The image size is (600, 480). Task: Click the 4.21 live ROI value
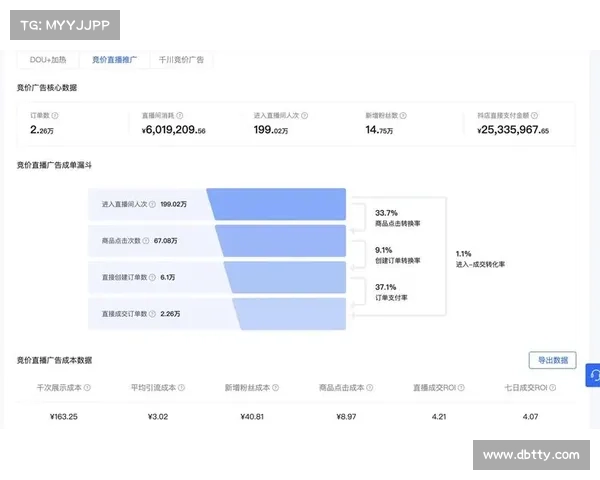(439, 416)
